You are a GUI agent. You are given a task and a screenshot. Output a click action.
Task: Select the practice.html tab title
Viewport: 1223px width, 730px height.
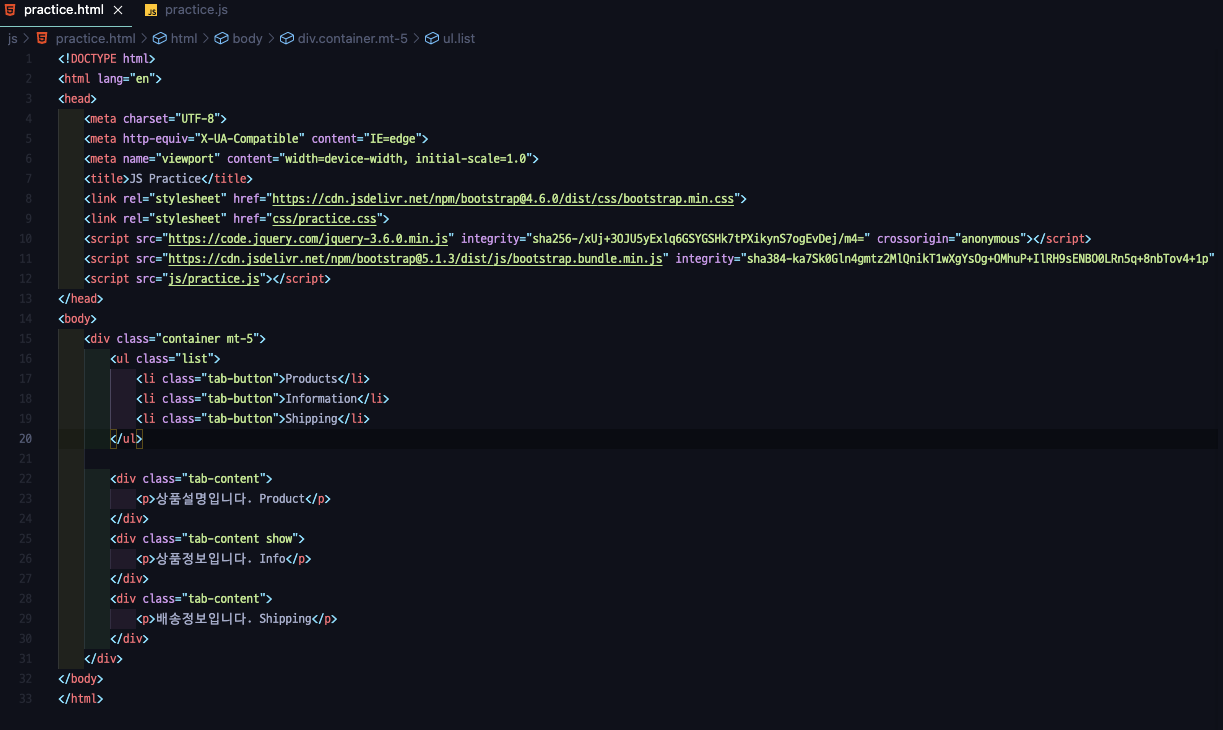pos(63,10)
